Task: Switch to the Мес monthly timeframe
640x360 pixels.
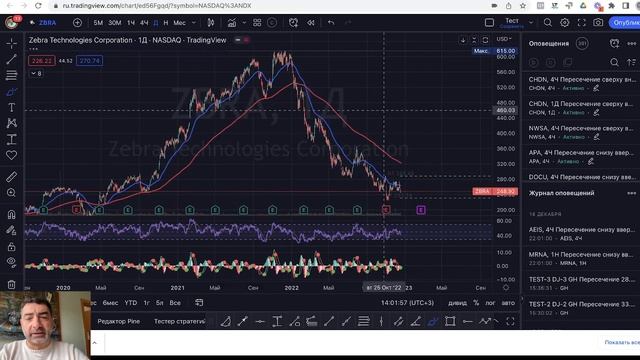Action: point(180,23)
